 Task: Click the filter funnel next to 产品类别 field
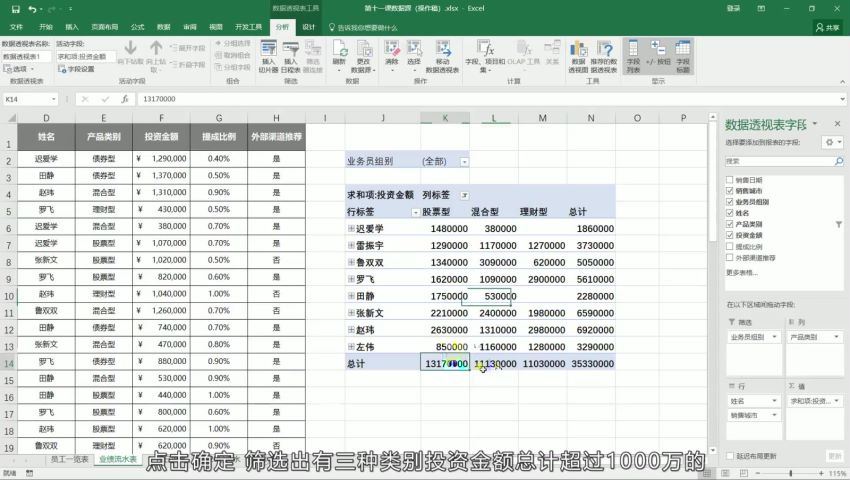839,224
